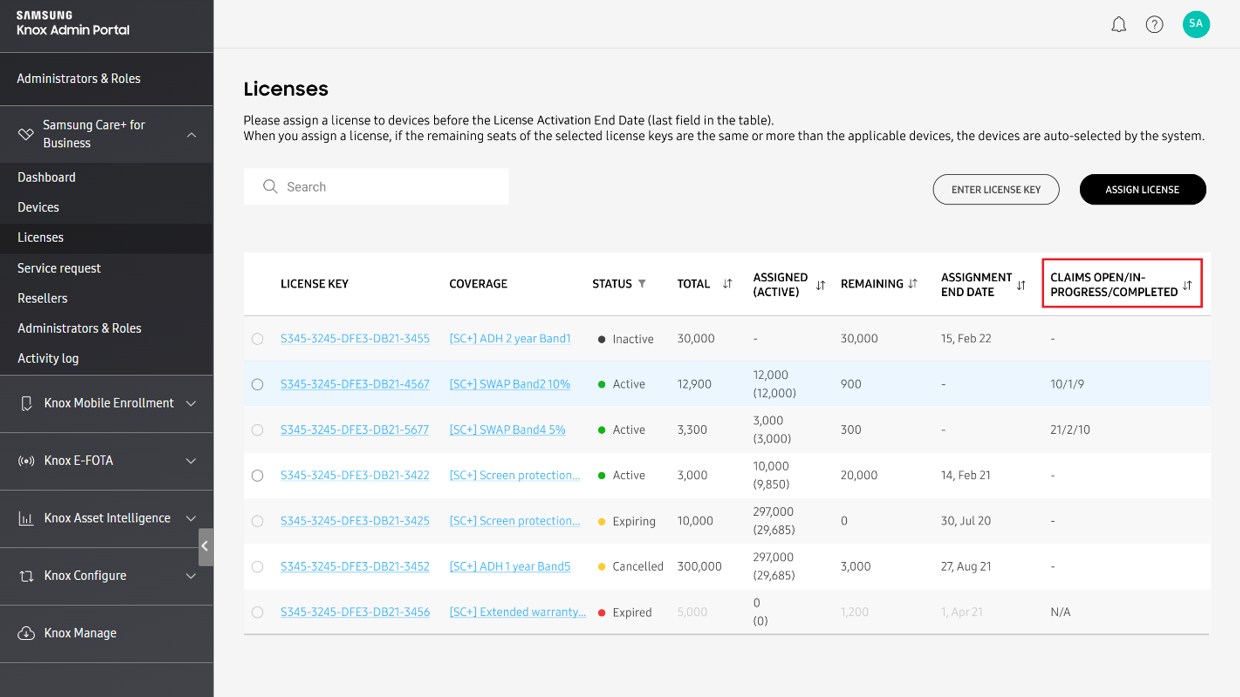The height and width of the screenshot is (697, 1240).
Task: Click the magnifier icon in the search box
Action: pyautogui.click(x=270, y=187)
